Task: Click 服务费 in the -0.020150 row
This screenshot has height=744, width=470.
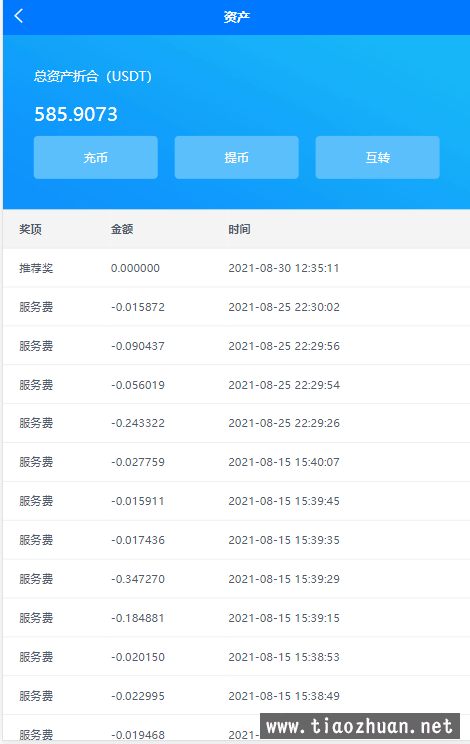Action: pos(36,657)
